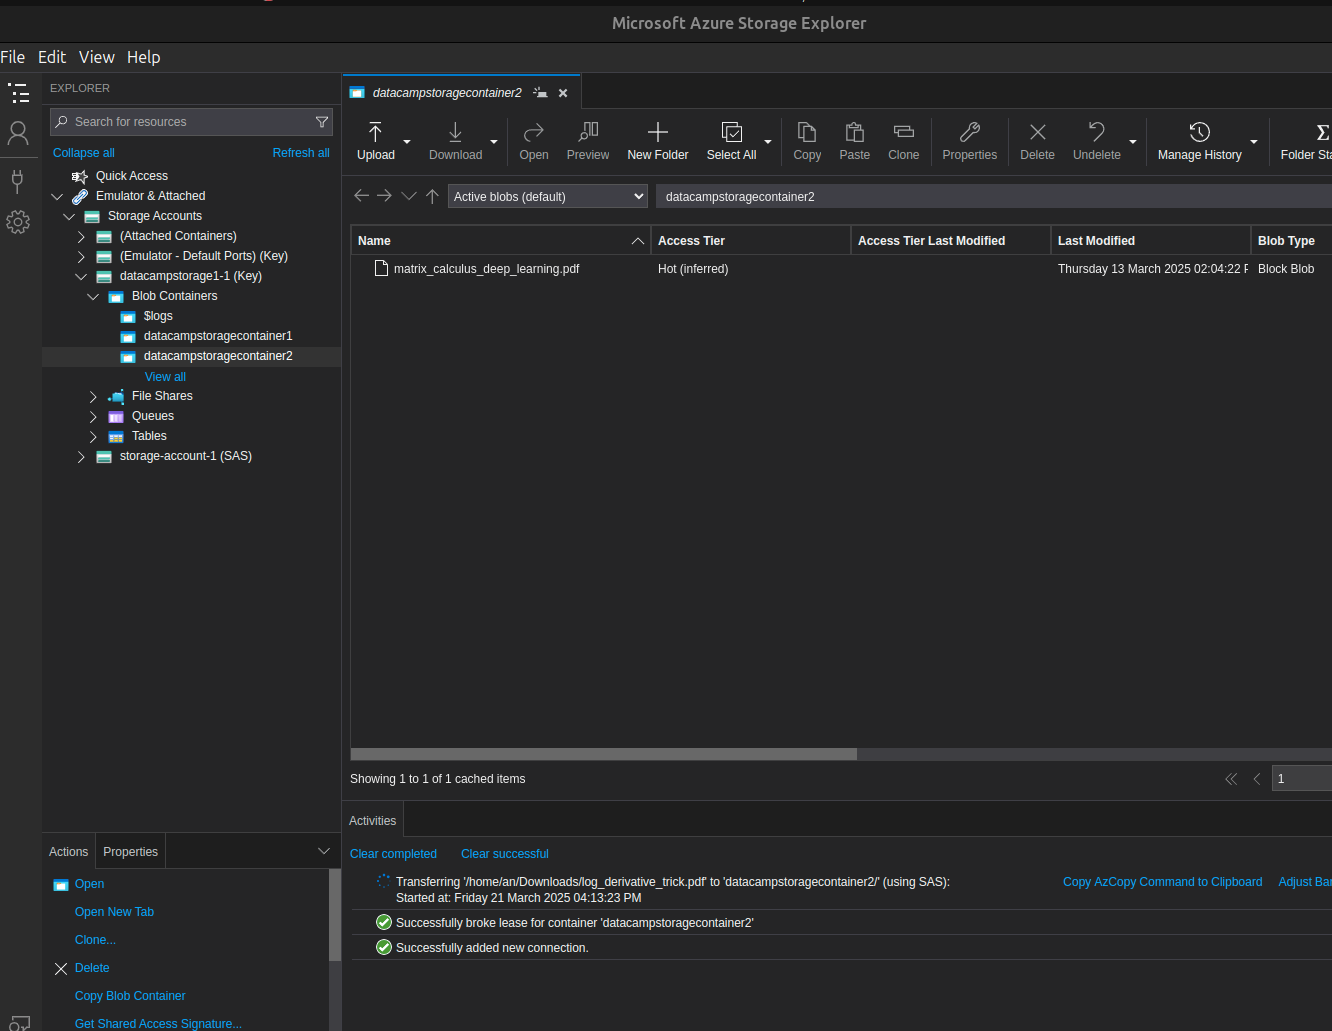Close the datacampstoragecontainer2 tab

point(563,93)
